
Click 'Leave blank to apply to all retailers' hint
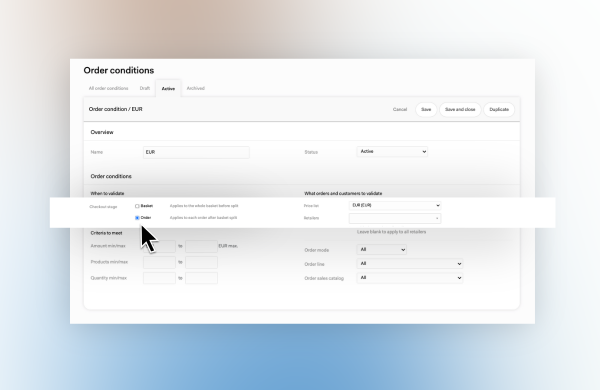(391, 232)
